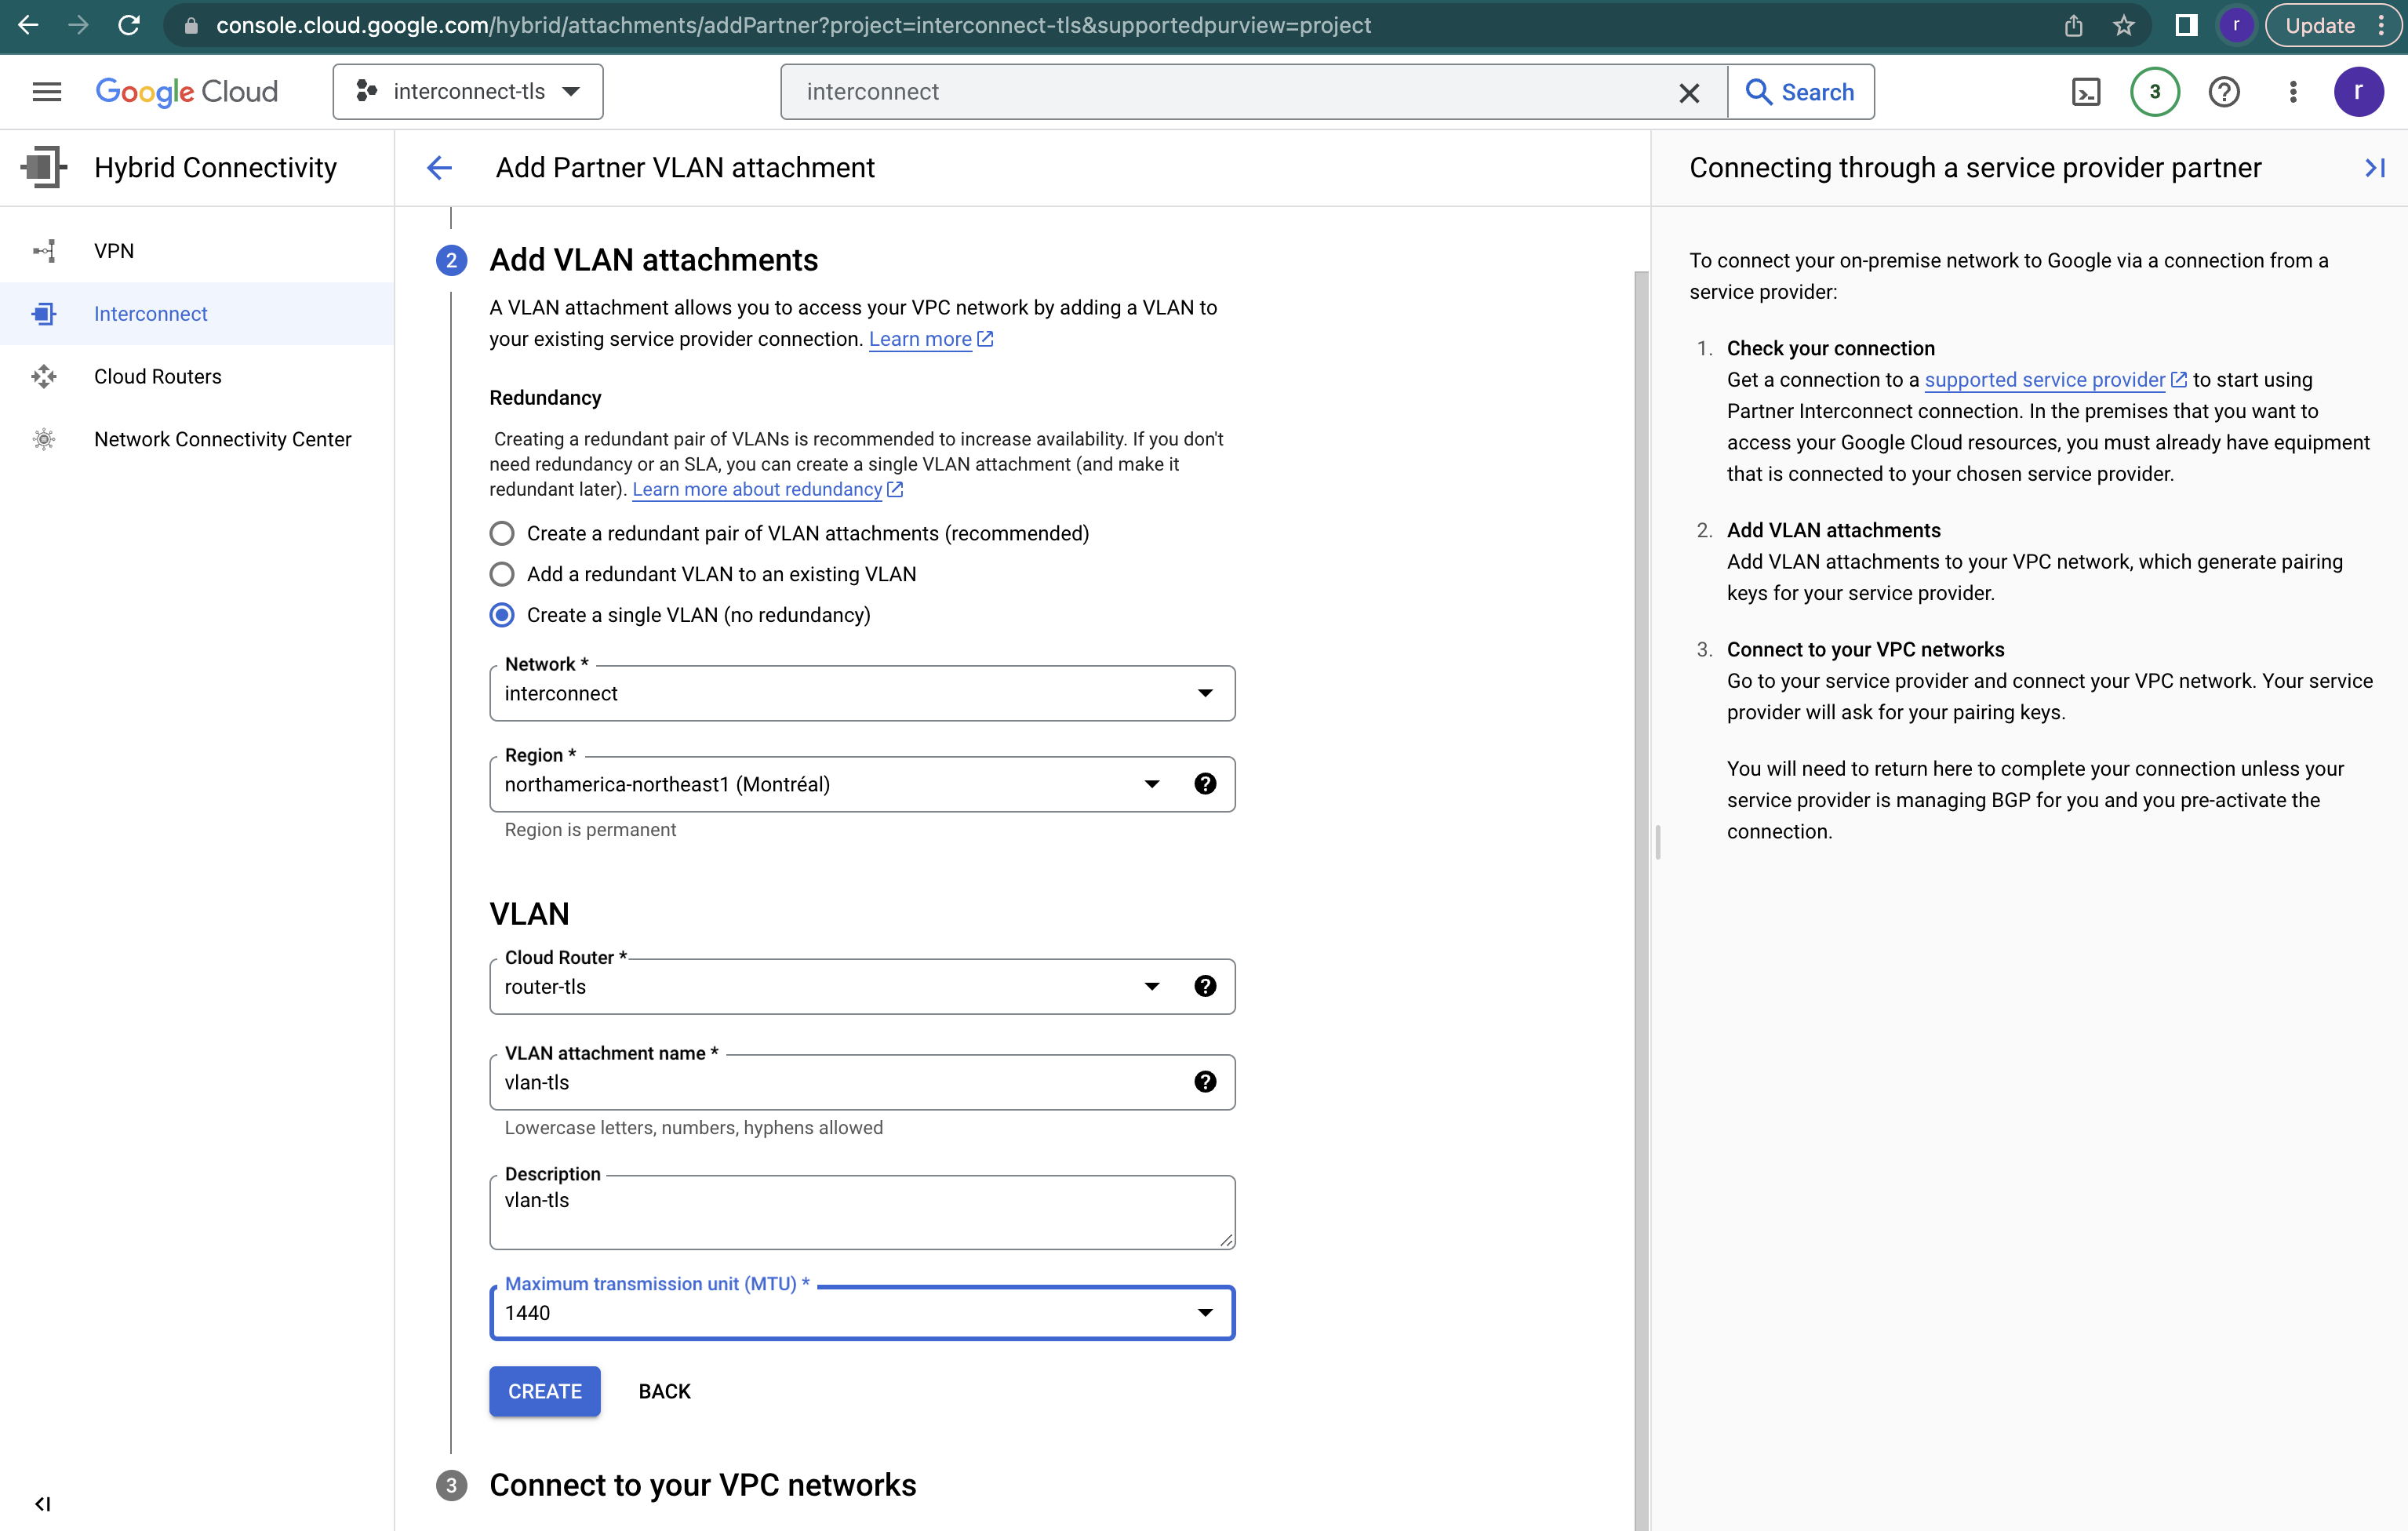Activate the Cloud Shell terminal

pyautogui.click(x=2086, y=91)
